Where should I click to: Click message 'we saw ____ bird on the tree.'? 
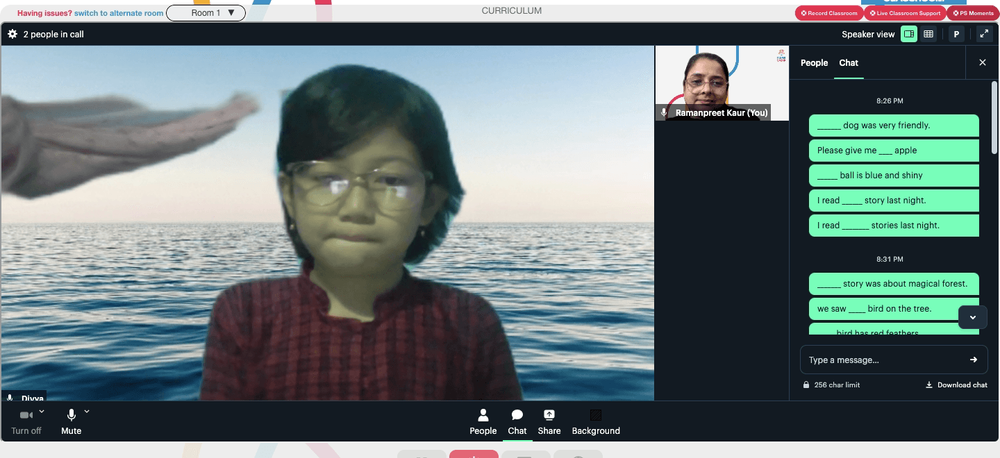(x=893, y=309)
